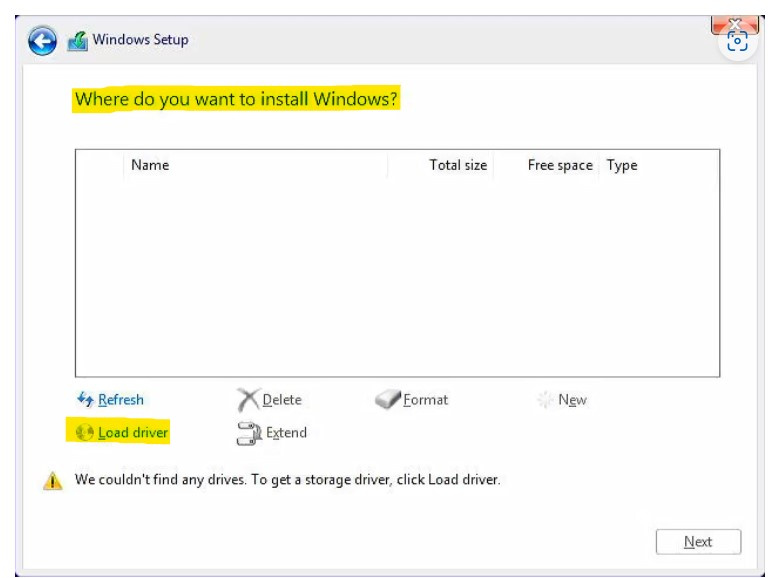Click the Next button
The width and height of the screenshot is (770, 578).
tap(698, 542)
